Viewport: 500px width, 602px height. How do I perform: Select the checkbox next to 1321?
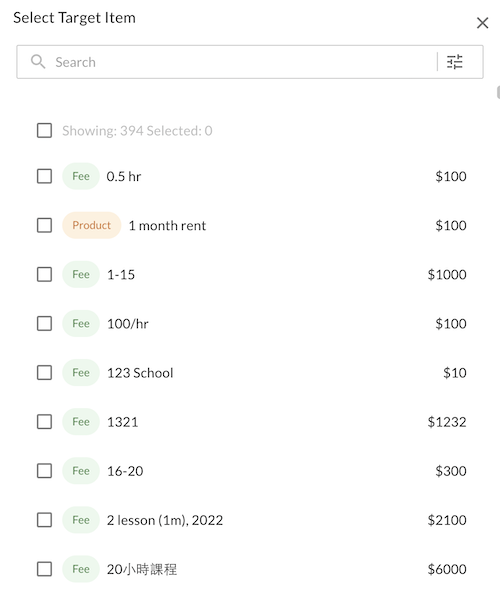(x=45, y=422)
